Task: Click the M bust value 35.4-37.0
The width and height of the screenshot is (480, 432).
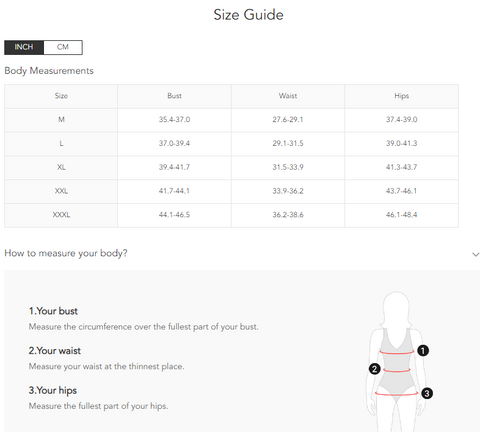Action: [174, 119]
